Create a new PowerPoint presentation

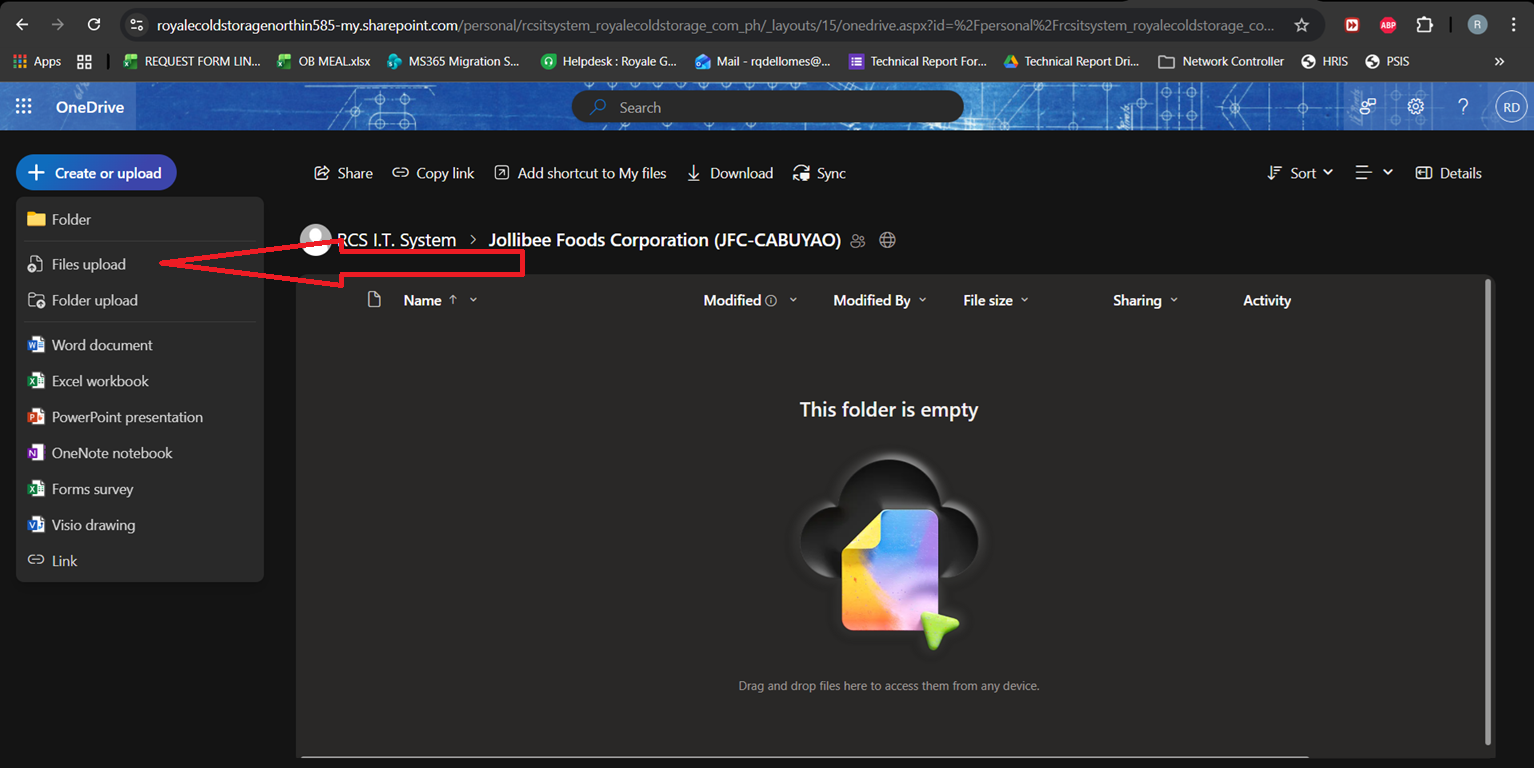click(x=140, y=417)
